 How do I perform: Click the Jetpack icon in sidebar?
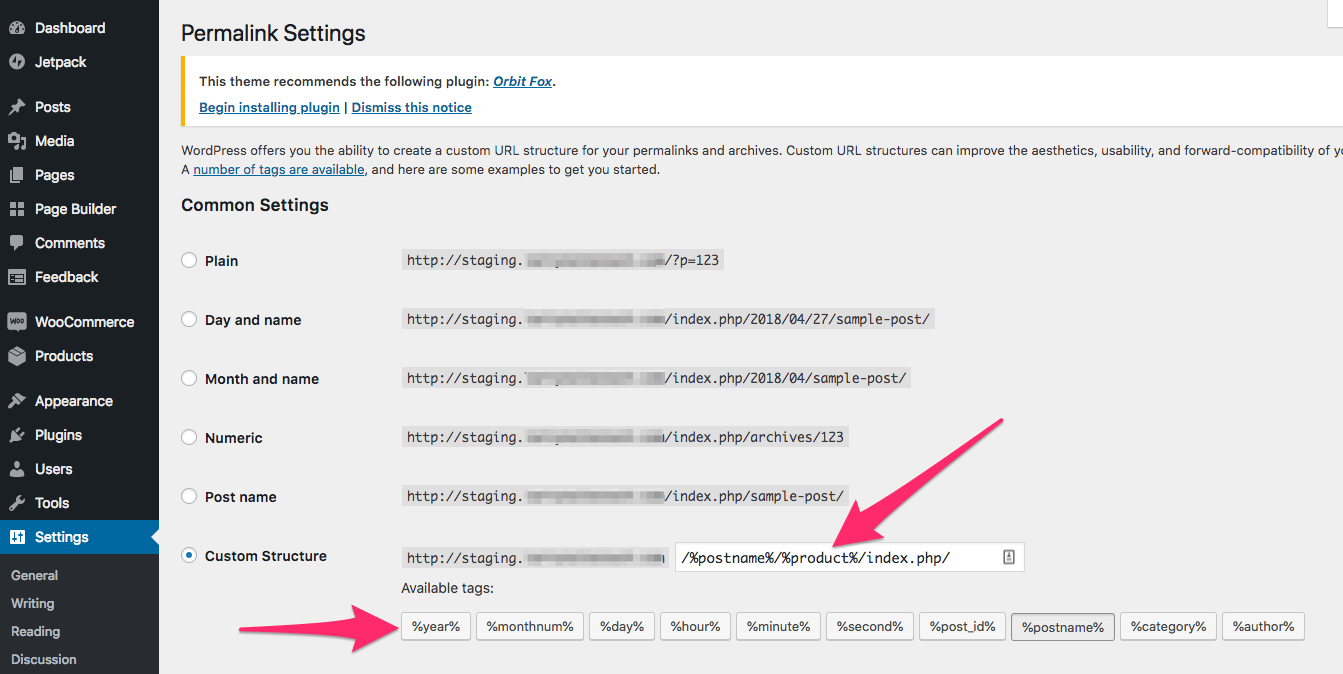(17, 62)
